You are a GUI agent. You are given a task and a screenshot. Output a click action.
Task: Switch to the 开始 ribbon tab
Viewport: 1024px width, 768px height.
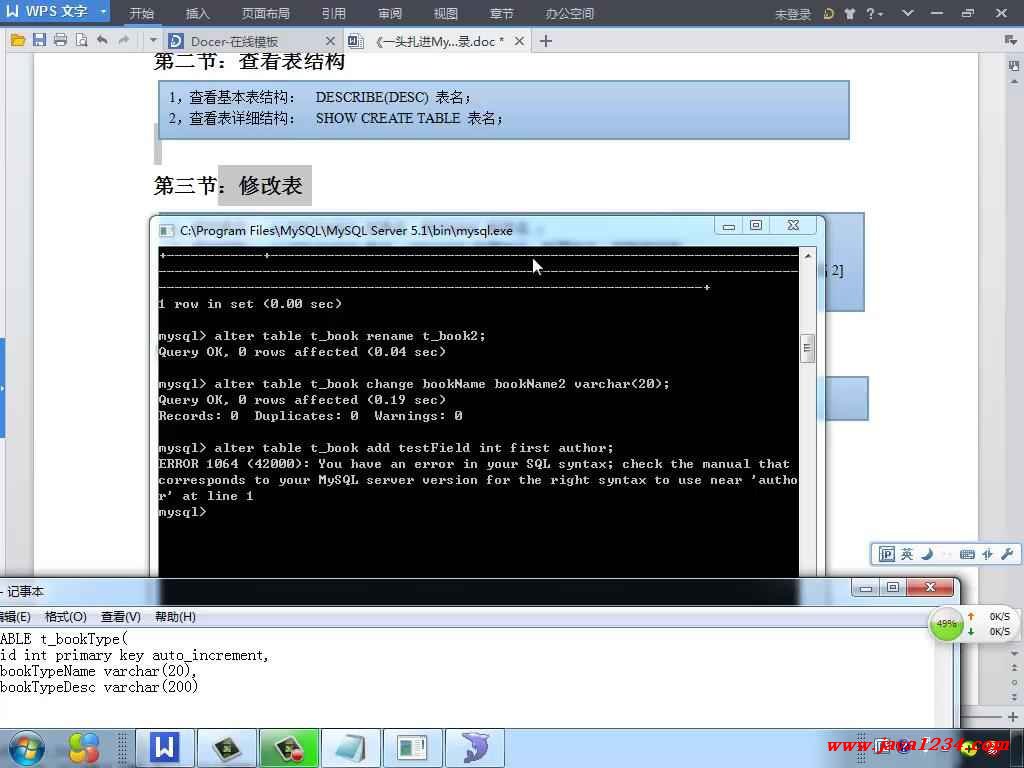pyautogui.click(x=141, y=13)
